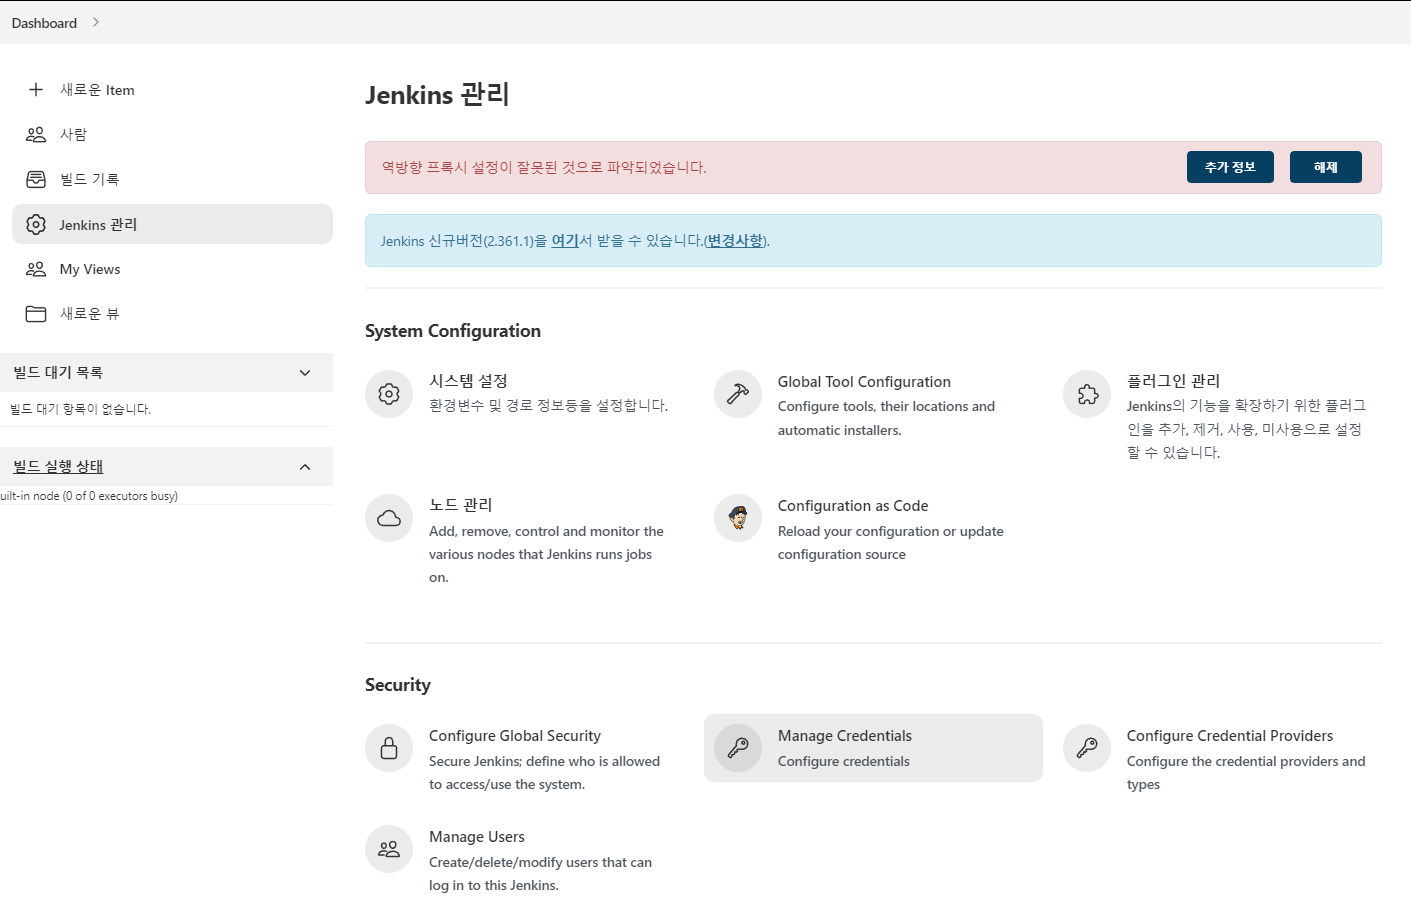
Task: Click the inbox icon for 빌드 기록
Action: 36,179
